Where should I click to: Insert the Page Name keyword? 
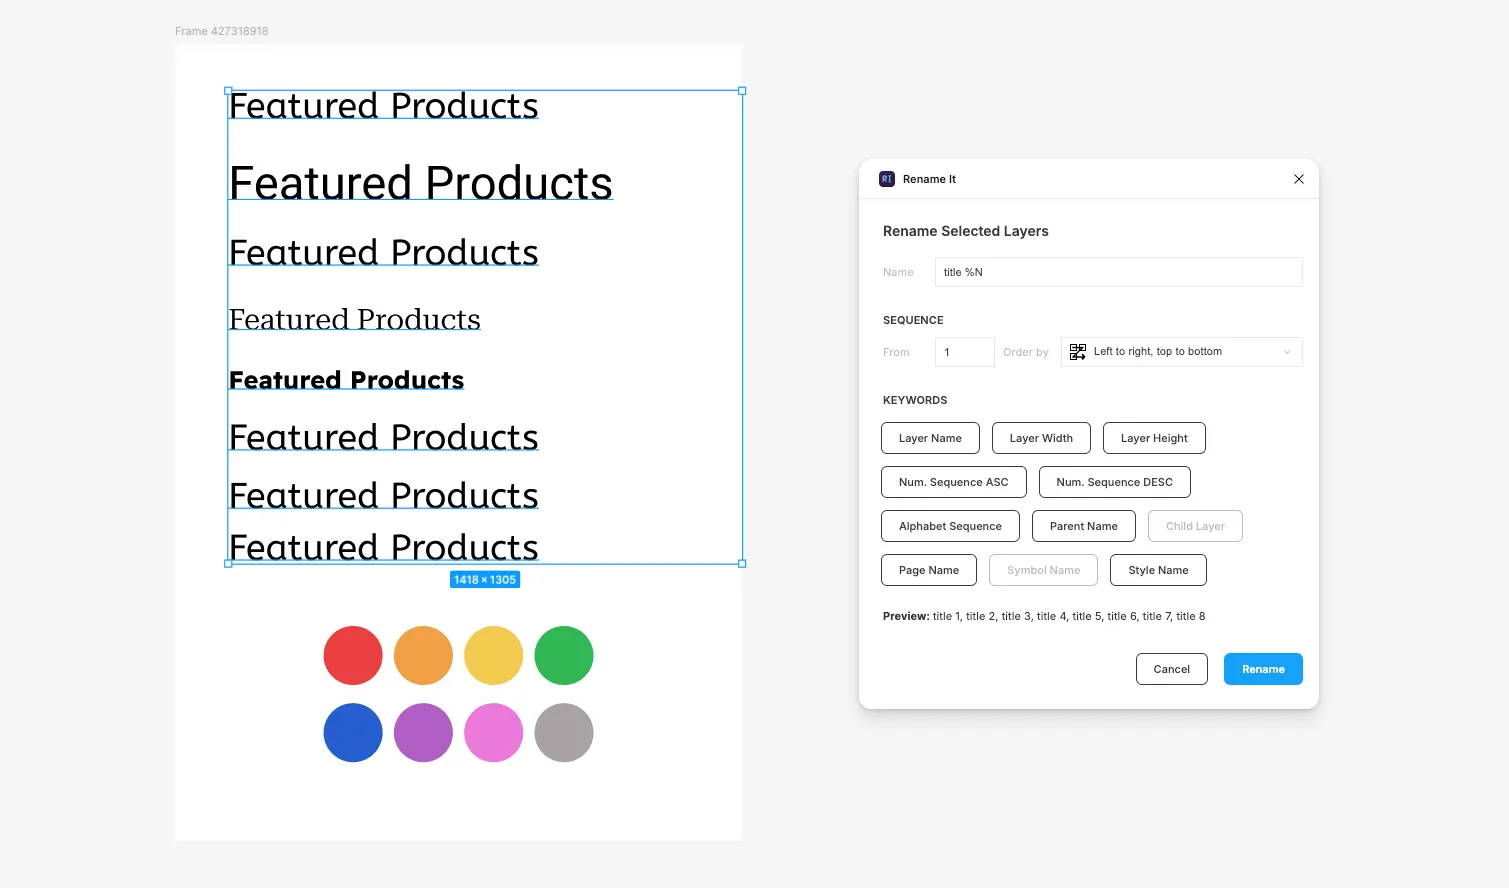pos(929,570)
